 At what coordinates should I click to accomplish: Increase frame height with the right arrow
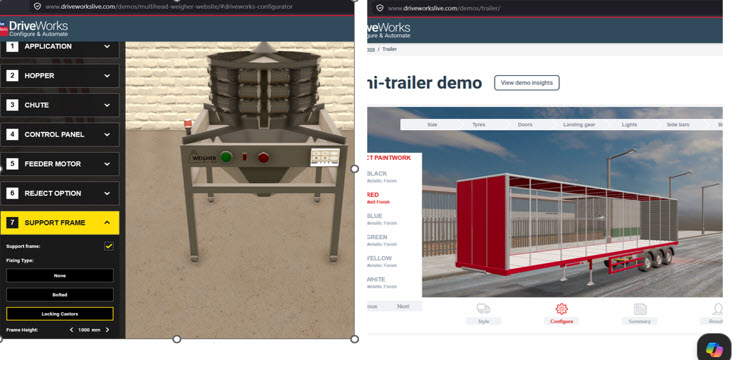107,330
